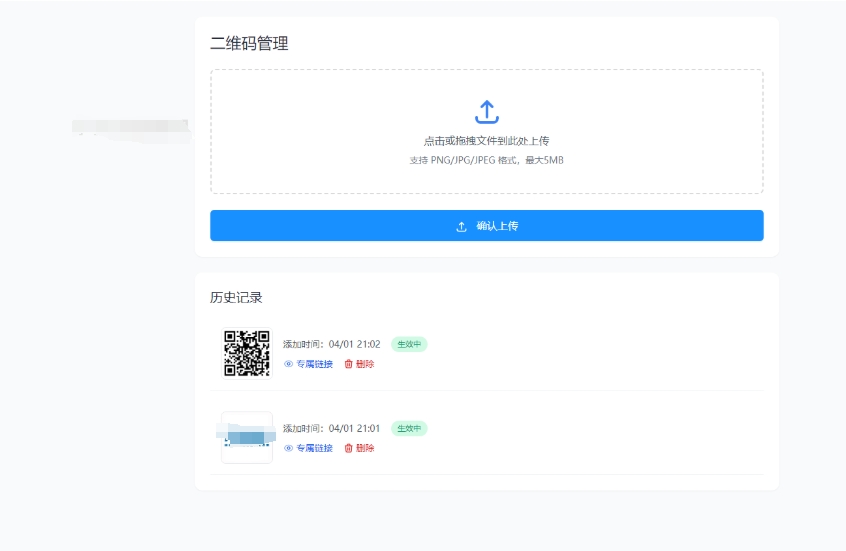The width and height of the screenshot is (846, 551).
Task: Click the small upload icon inside 确认上传 button
Action: [461, 227]
